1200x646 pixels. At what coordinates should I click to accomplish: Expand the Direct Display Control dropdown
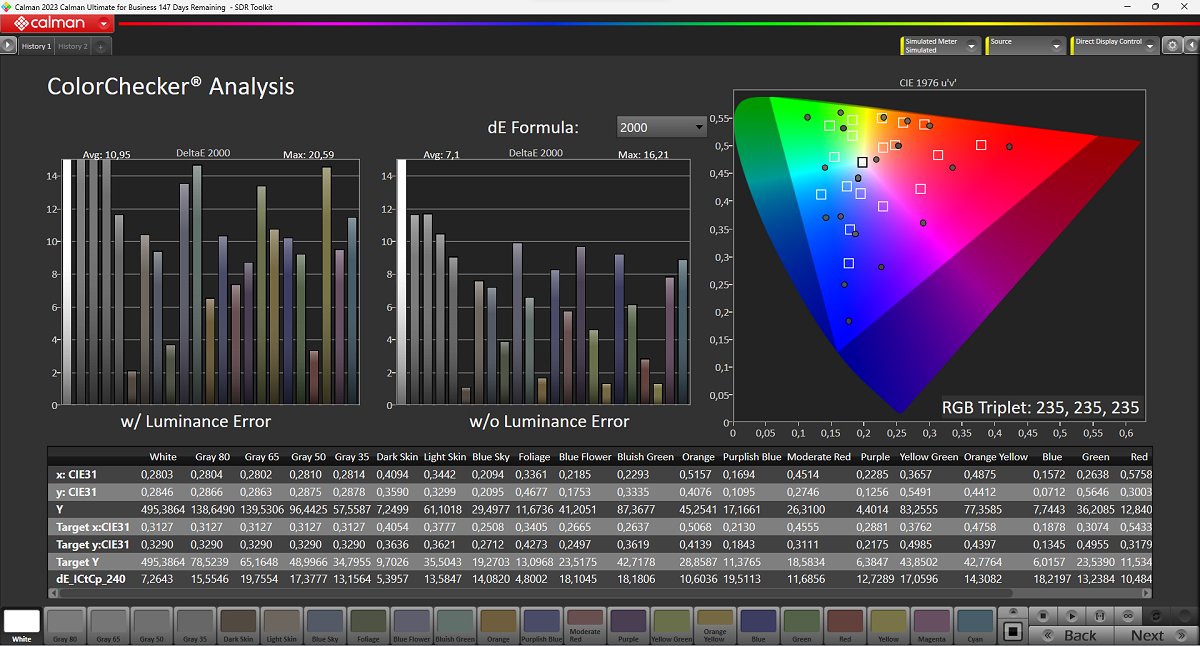[x=1150, y=46]
